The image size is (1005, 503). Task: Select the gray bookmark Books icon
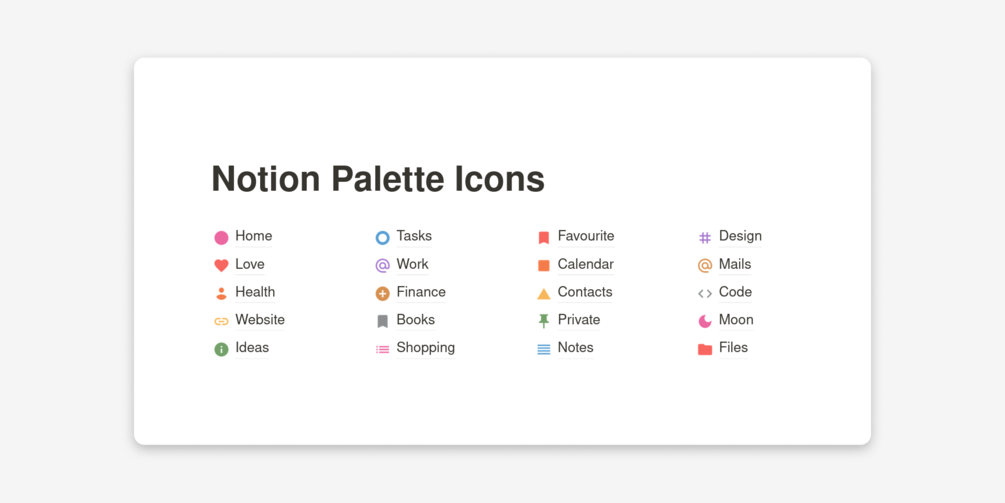pyautogui.click(x=382, y=321)
